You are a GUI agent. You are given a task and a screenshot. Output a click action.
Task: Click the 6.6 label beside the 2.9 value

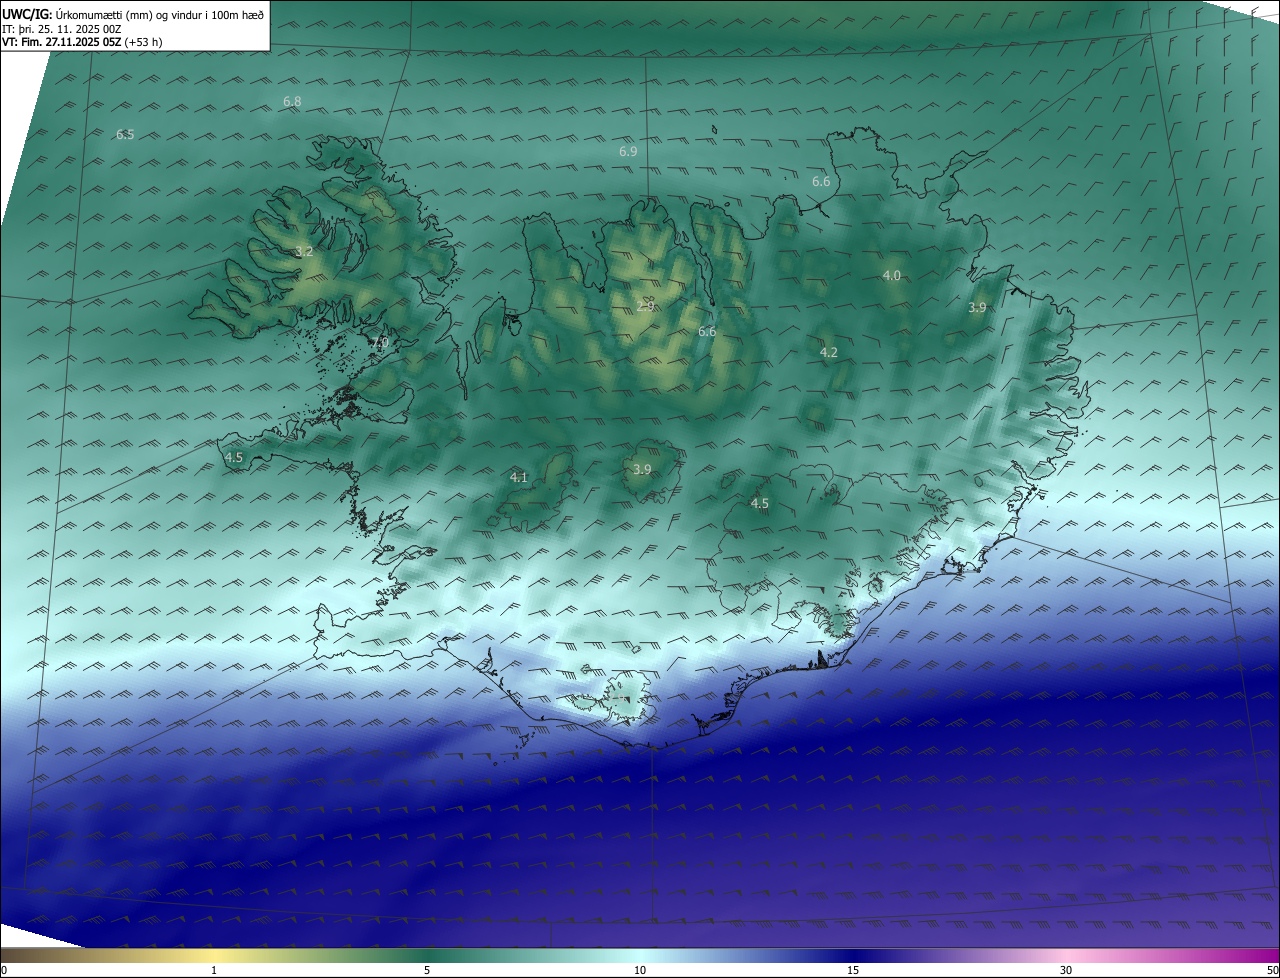707,332
